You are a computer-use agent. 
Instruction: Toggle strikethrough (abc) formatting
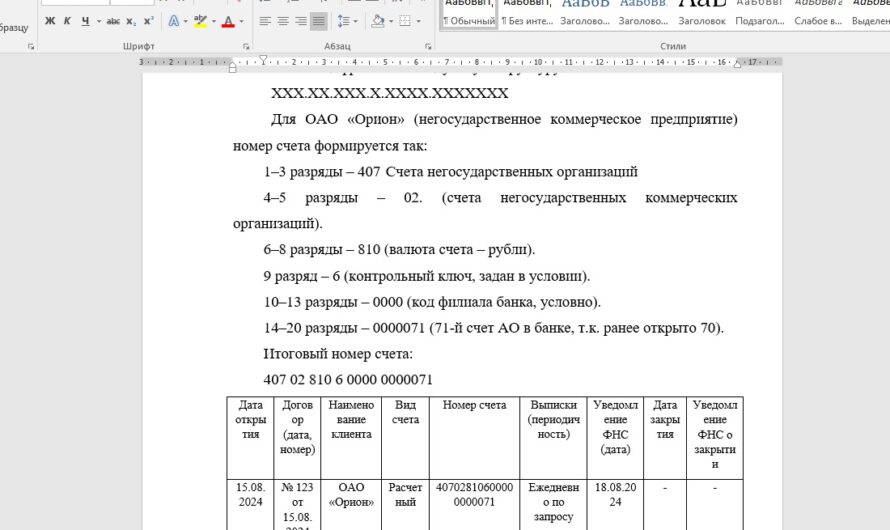pyautogui.click(x=113, y=22)
